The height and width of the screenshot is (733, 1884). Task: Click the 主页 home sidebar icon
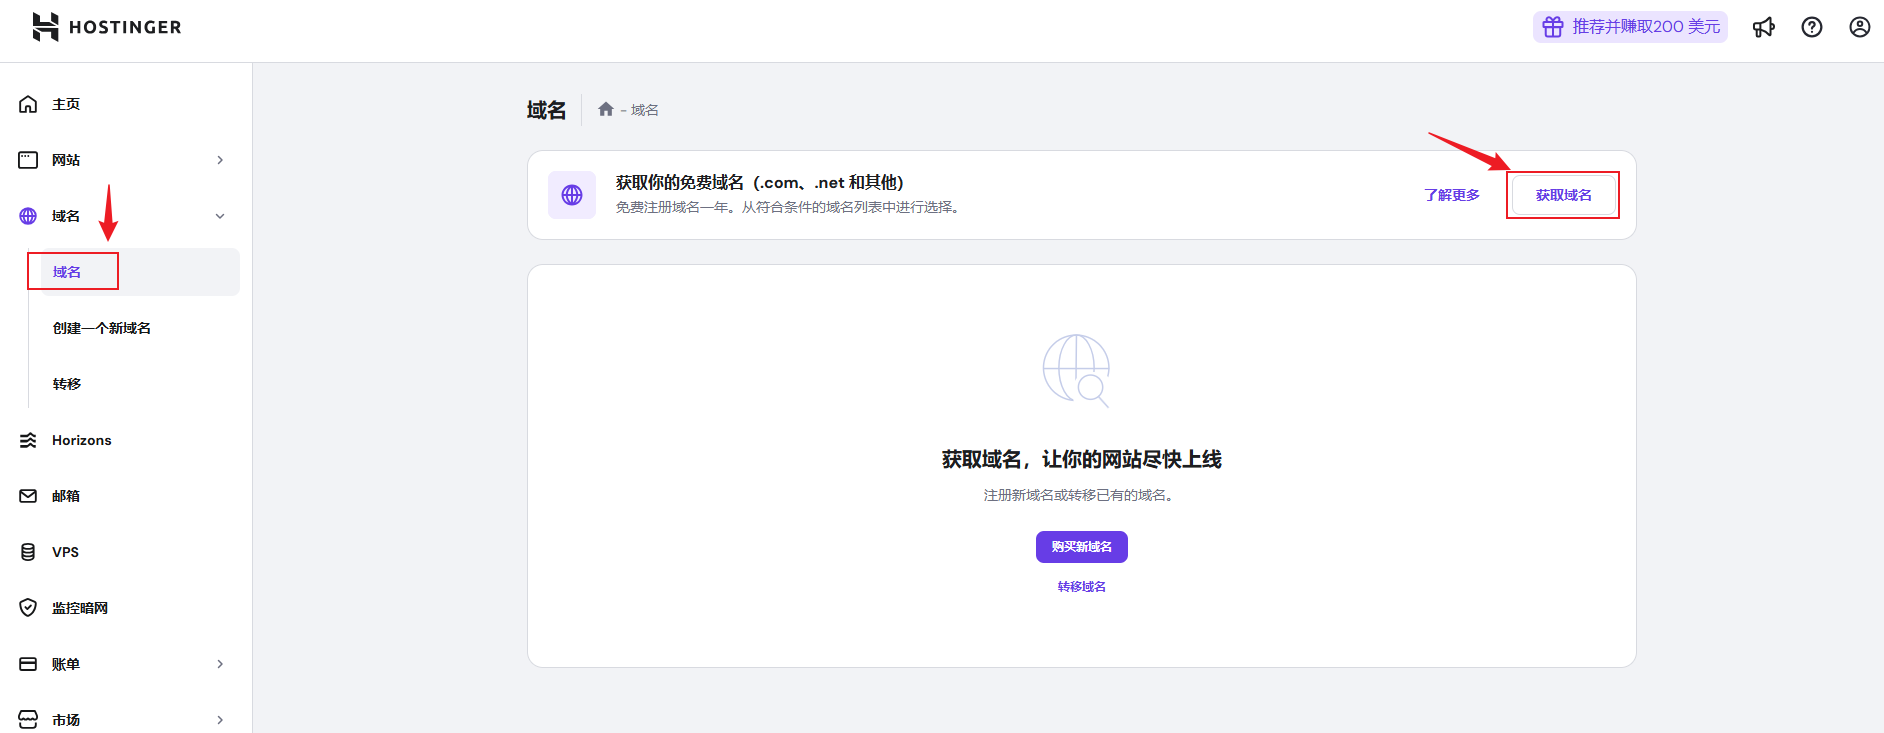click(28, 104)
